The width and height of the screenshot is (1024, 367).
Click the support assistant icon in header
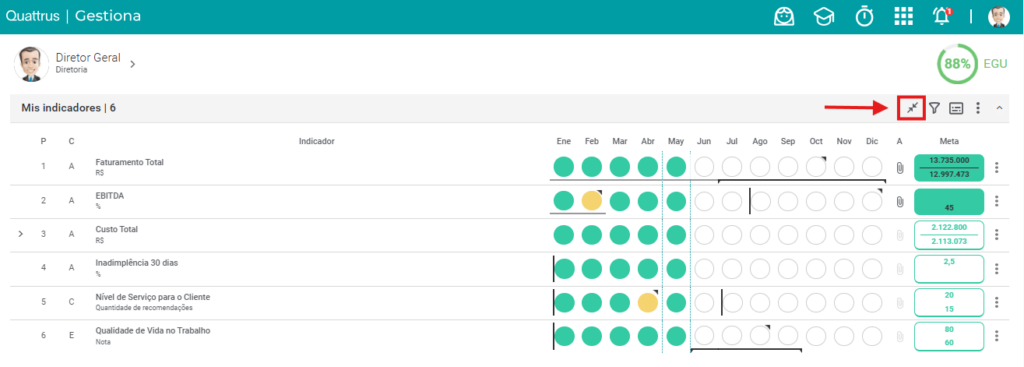coord(784,16)
